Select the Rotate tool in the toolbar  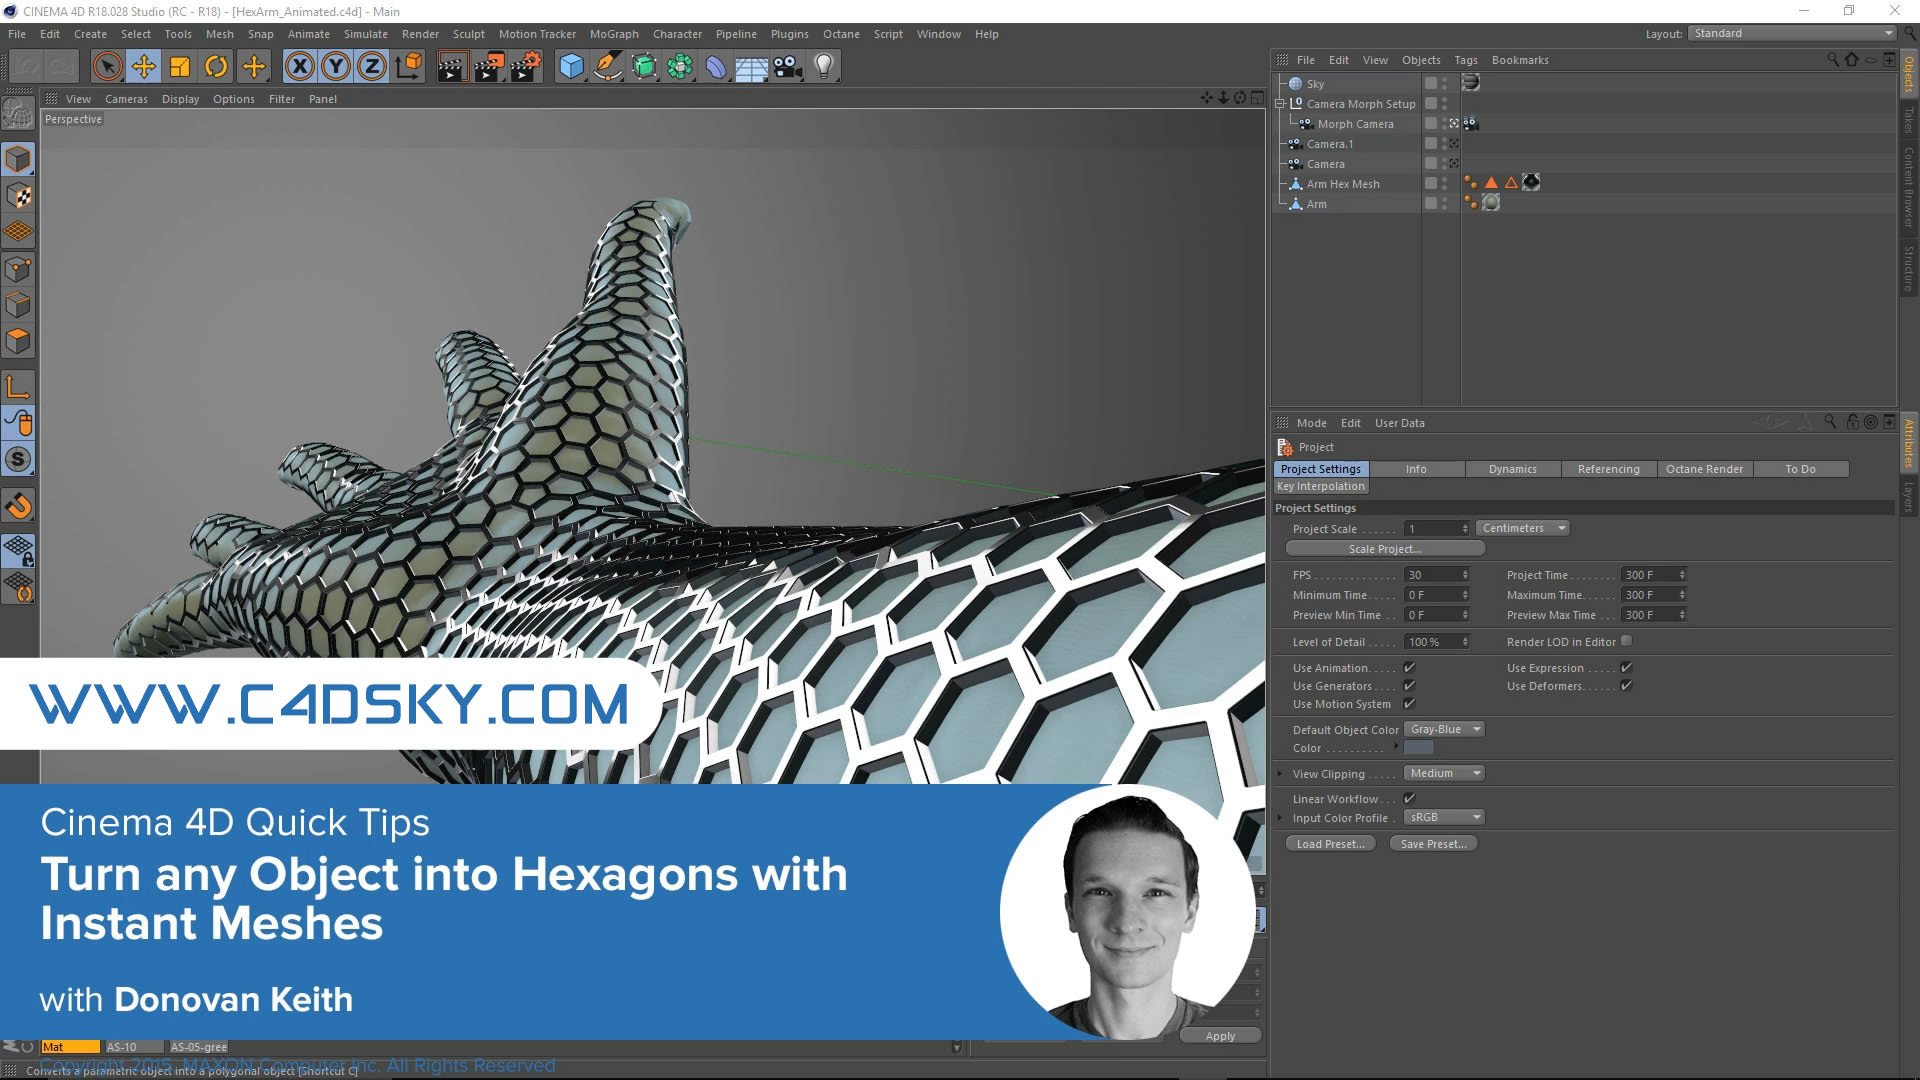tap(216, 66)
